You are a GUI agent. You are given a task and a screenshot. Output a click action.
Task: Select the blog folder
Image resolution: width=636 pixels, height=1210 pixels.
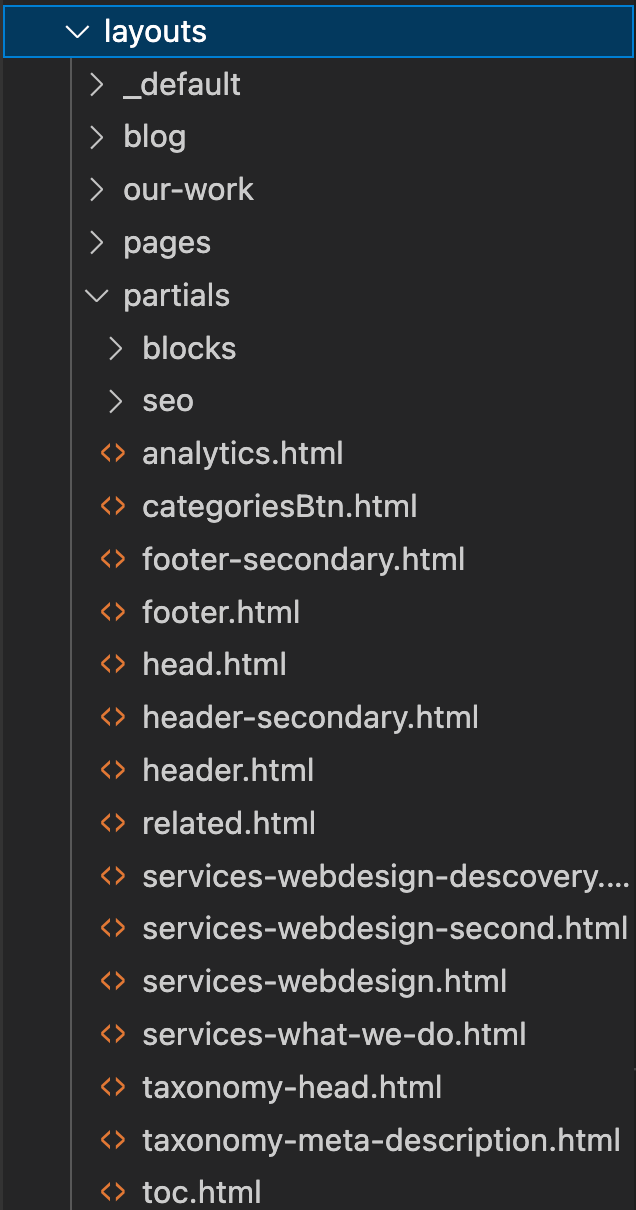click(154, 137)
